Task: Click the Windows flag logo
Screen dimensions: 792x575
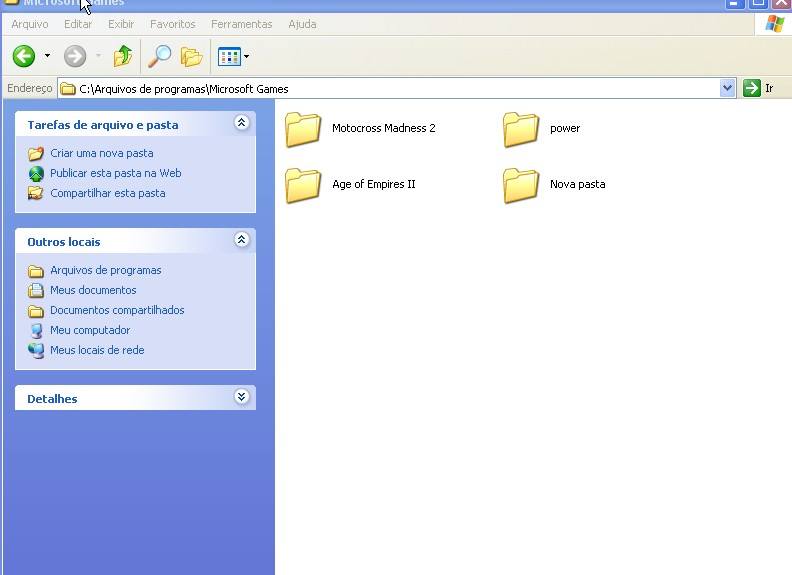Action: coord(775,23)
